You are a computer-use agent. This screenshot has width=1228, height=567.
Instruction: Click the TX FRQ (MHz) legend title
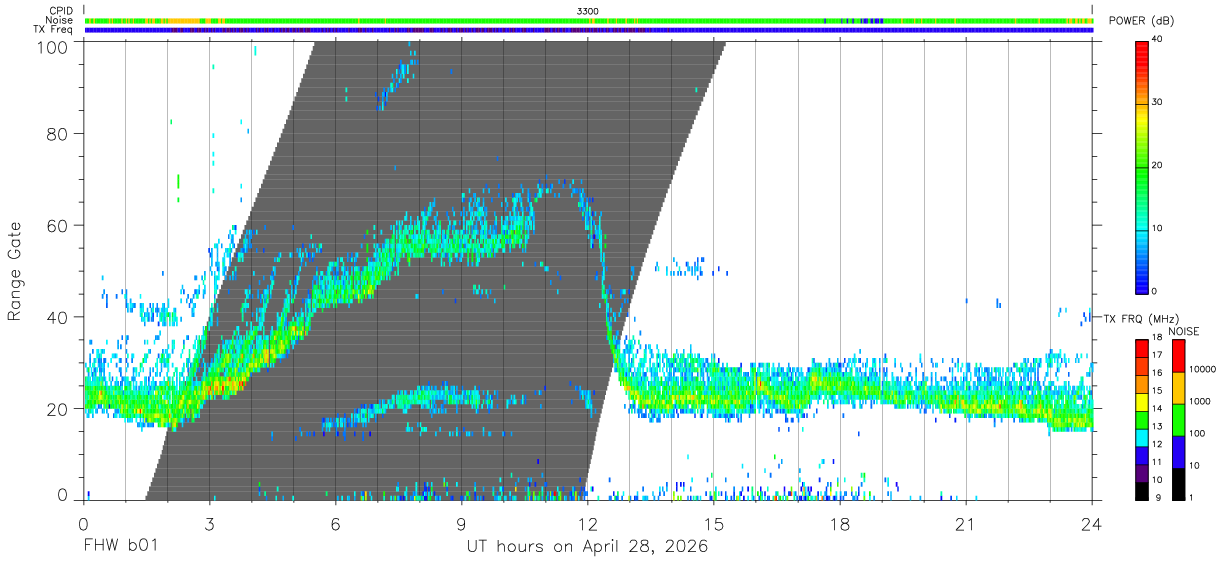tap(1143, 318)
